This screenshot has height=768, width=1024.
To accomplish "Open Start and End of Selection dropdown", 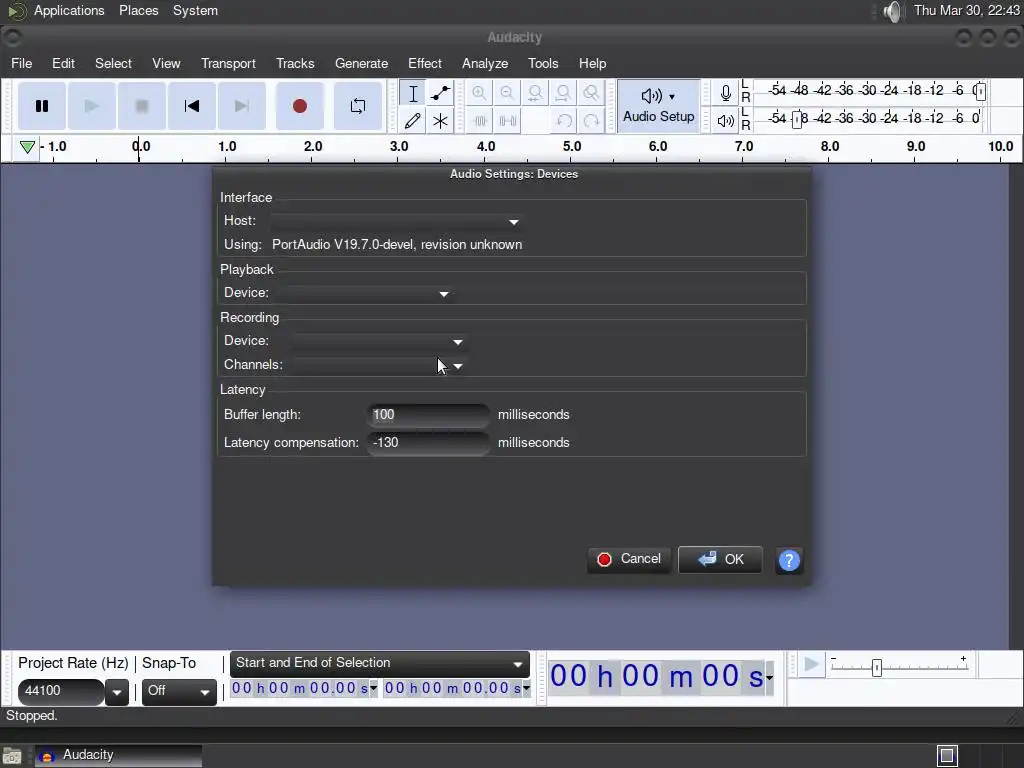I will (379, 664).
